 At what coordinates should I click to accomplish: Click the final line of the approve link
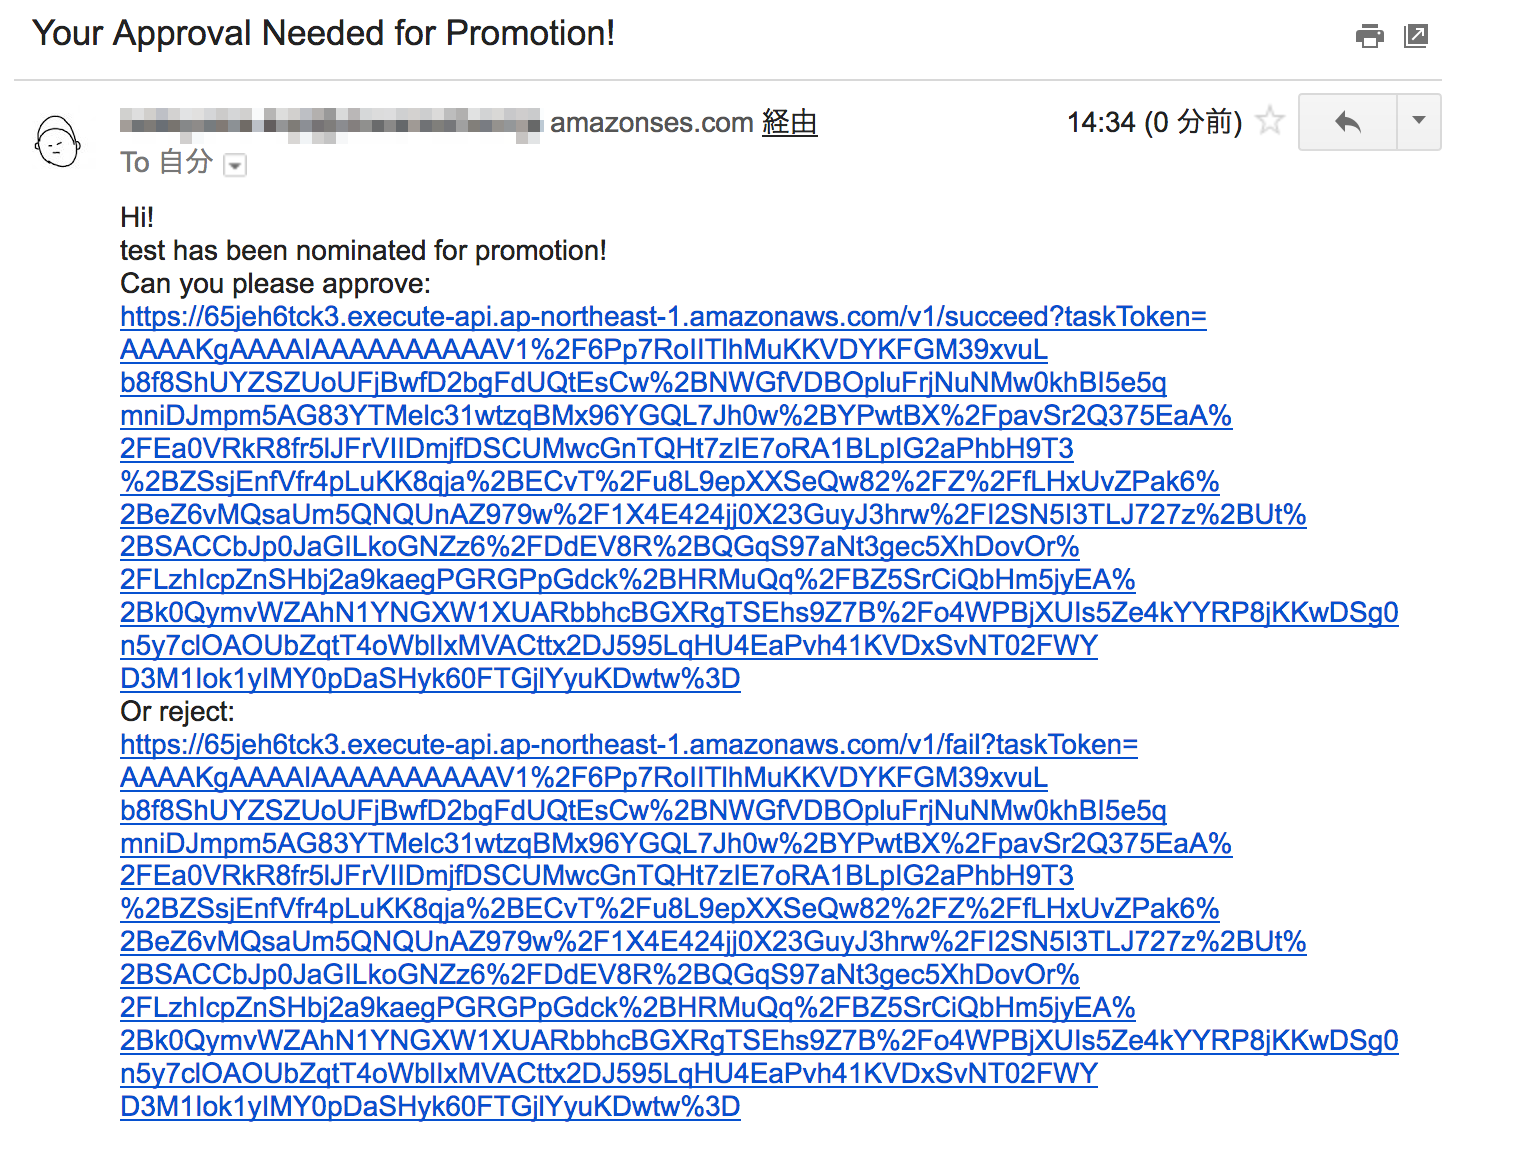pos(430,679)
